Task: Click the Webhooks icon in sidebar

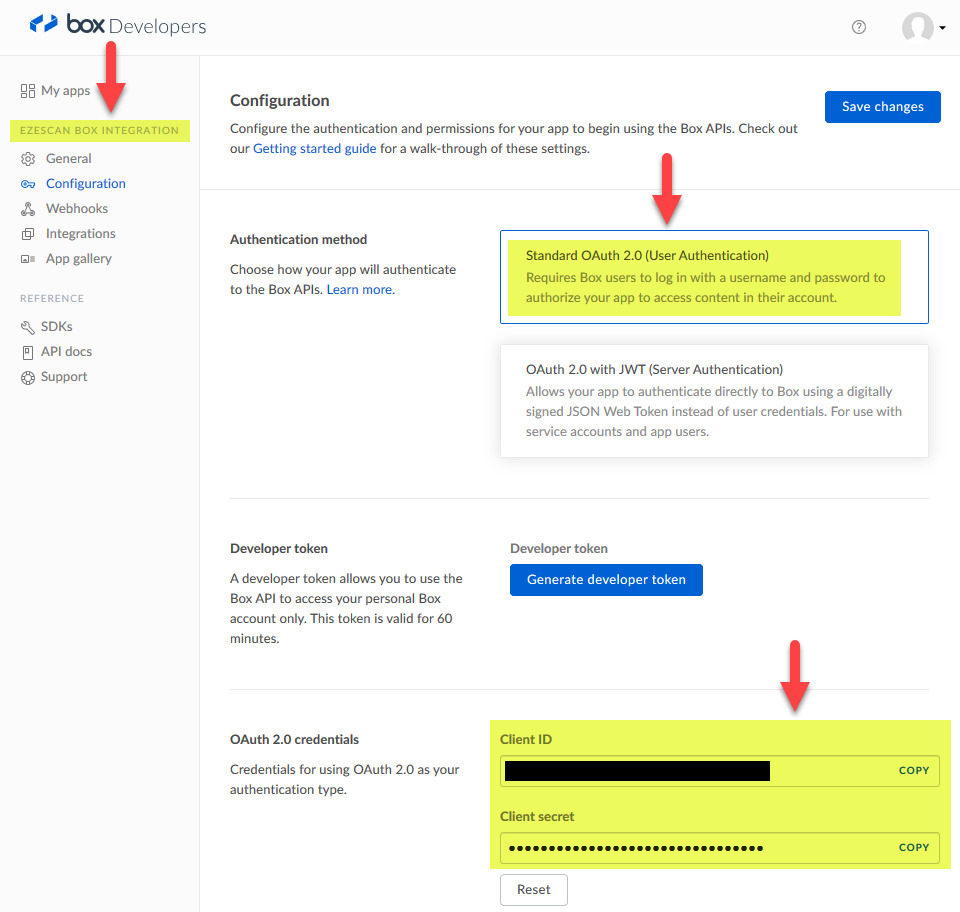Action: coord(28,209)
